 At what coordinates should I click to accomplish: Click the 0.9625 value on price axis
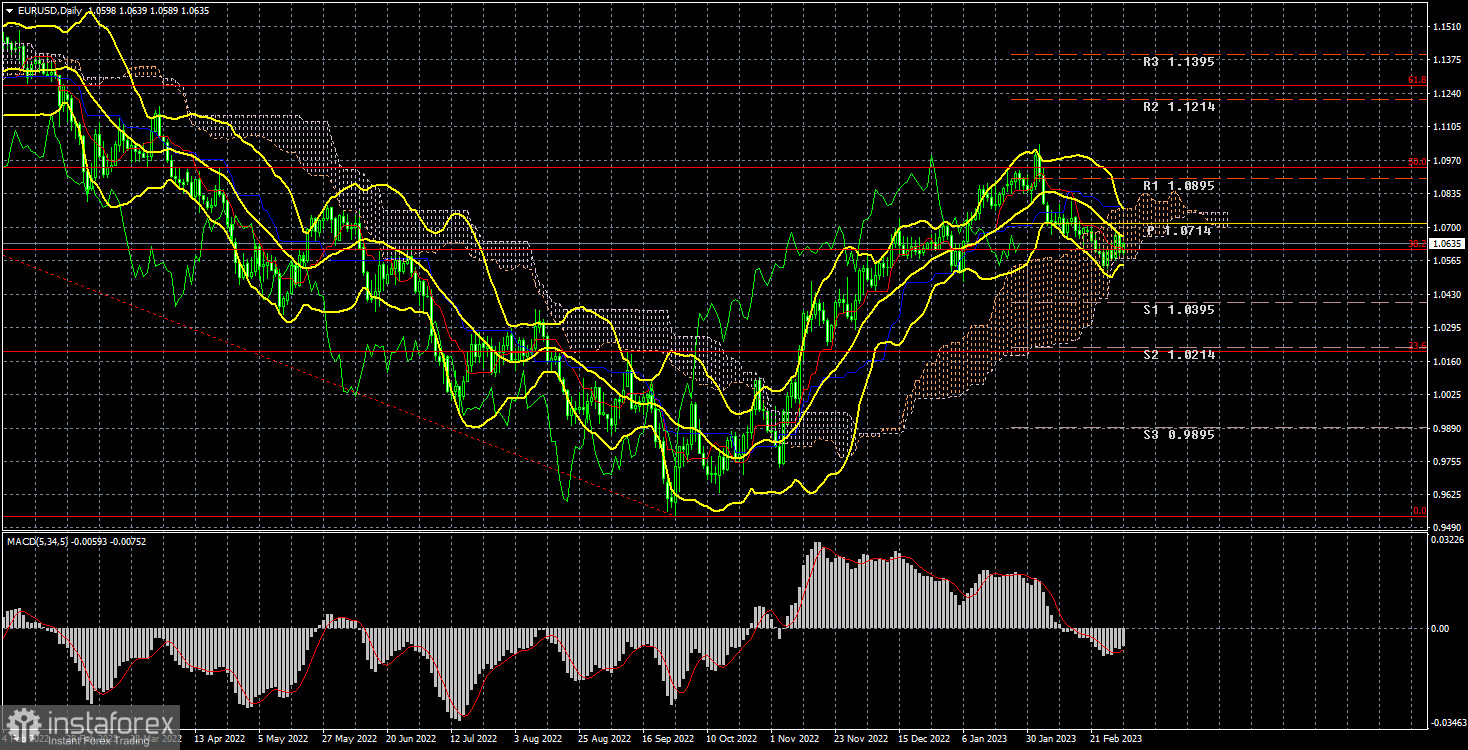tap(1446, 495)
